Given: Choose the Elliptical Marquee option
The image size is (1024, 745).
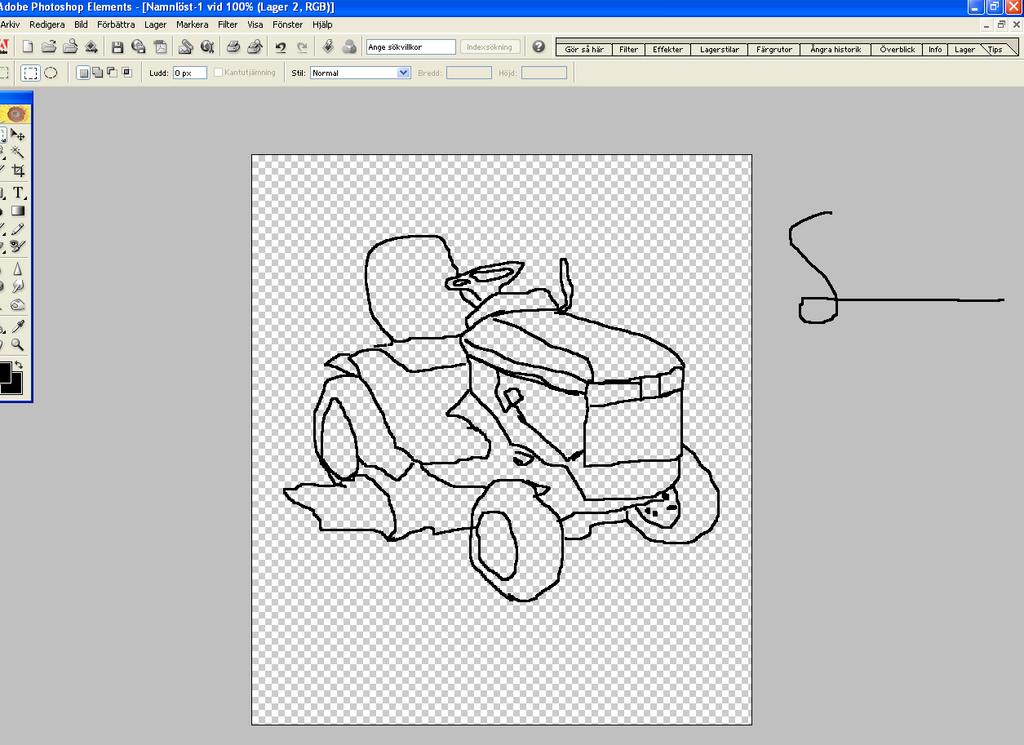Looking at the screenshot, I should click(51, 73).
